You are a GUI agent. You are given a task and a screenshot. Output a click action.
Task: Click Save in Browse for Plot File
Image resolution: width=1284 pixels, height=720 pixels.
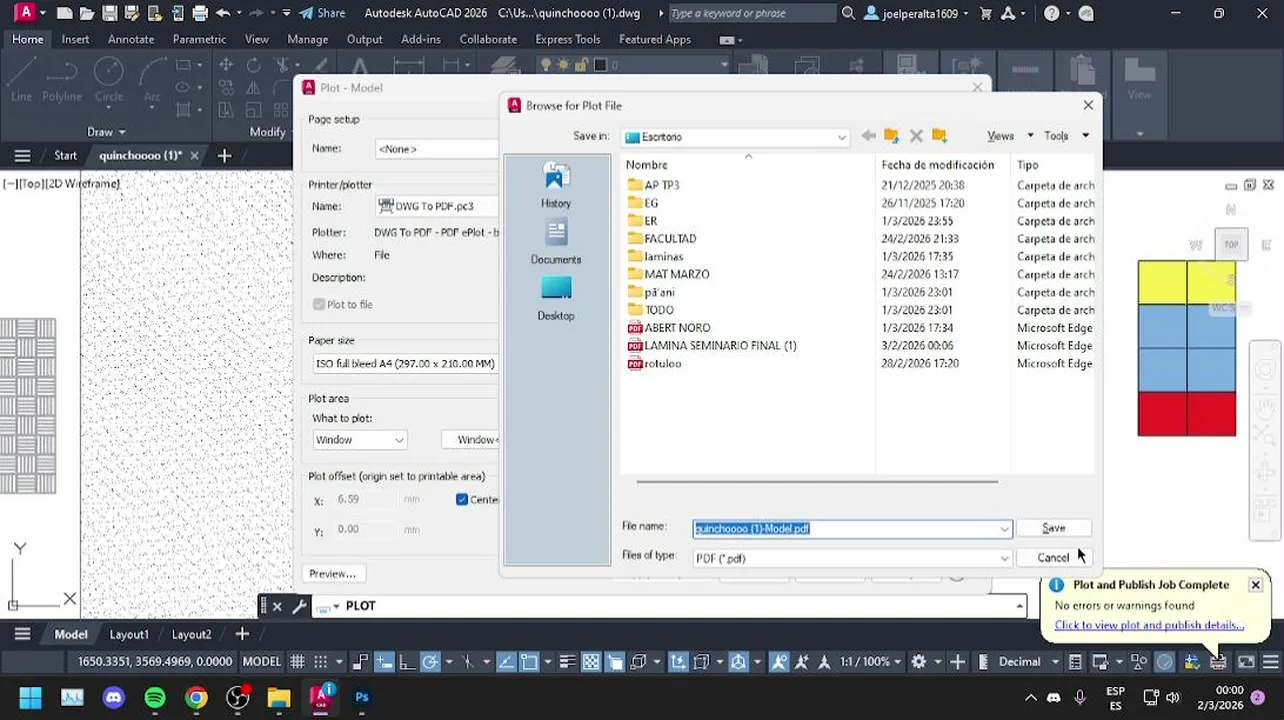coord(1054,528)
